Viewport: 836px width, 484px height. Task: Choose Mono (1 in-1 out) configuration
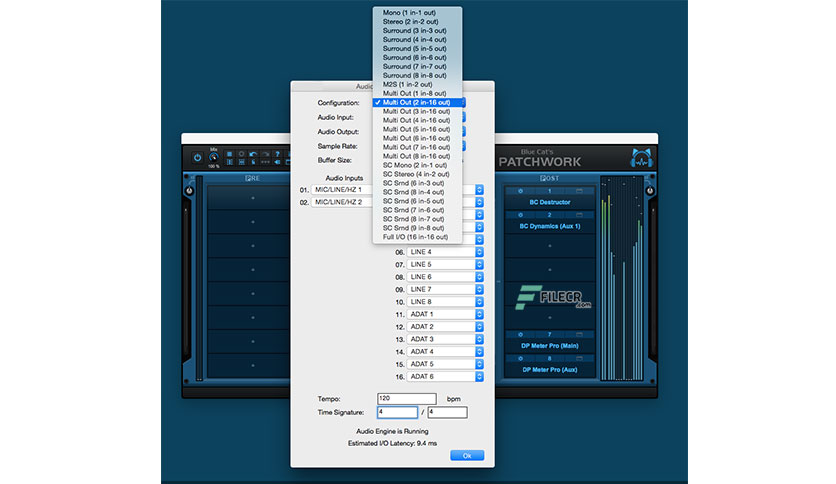coord(417,12)
